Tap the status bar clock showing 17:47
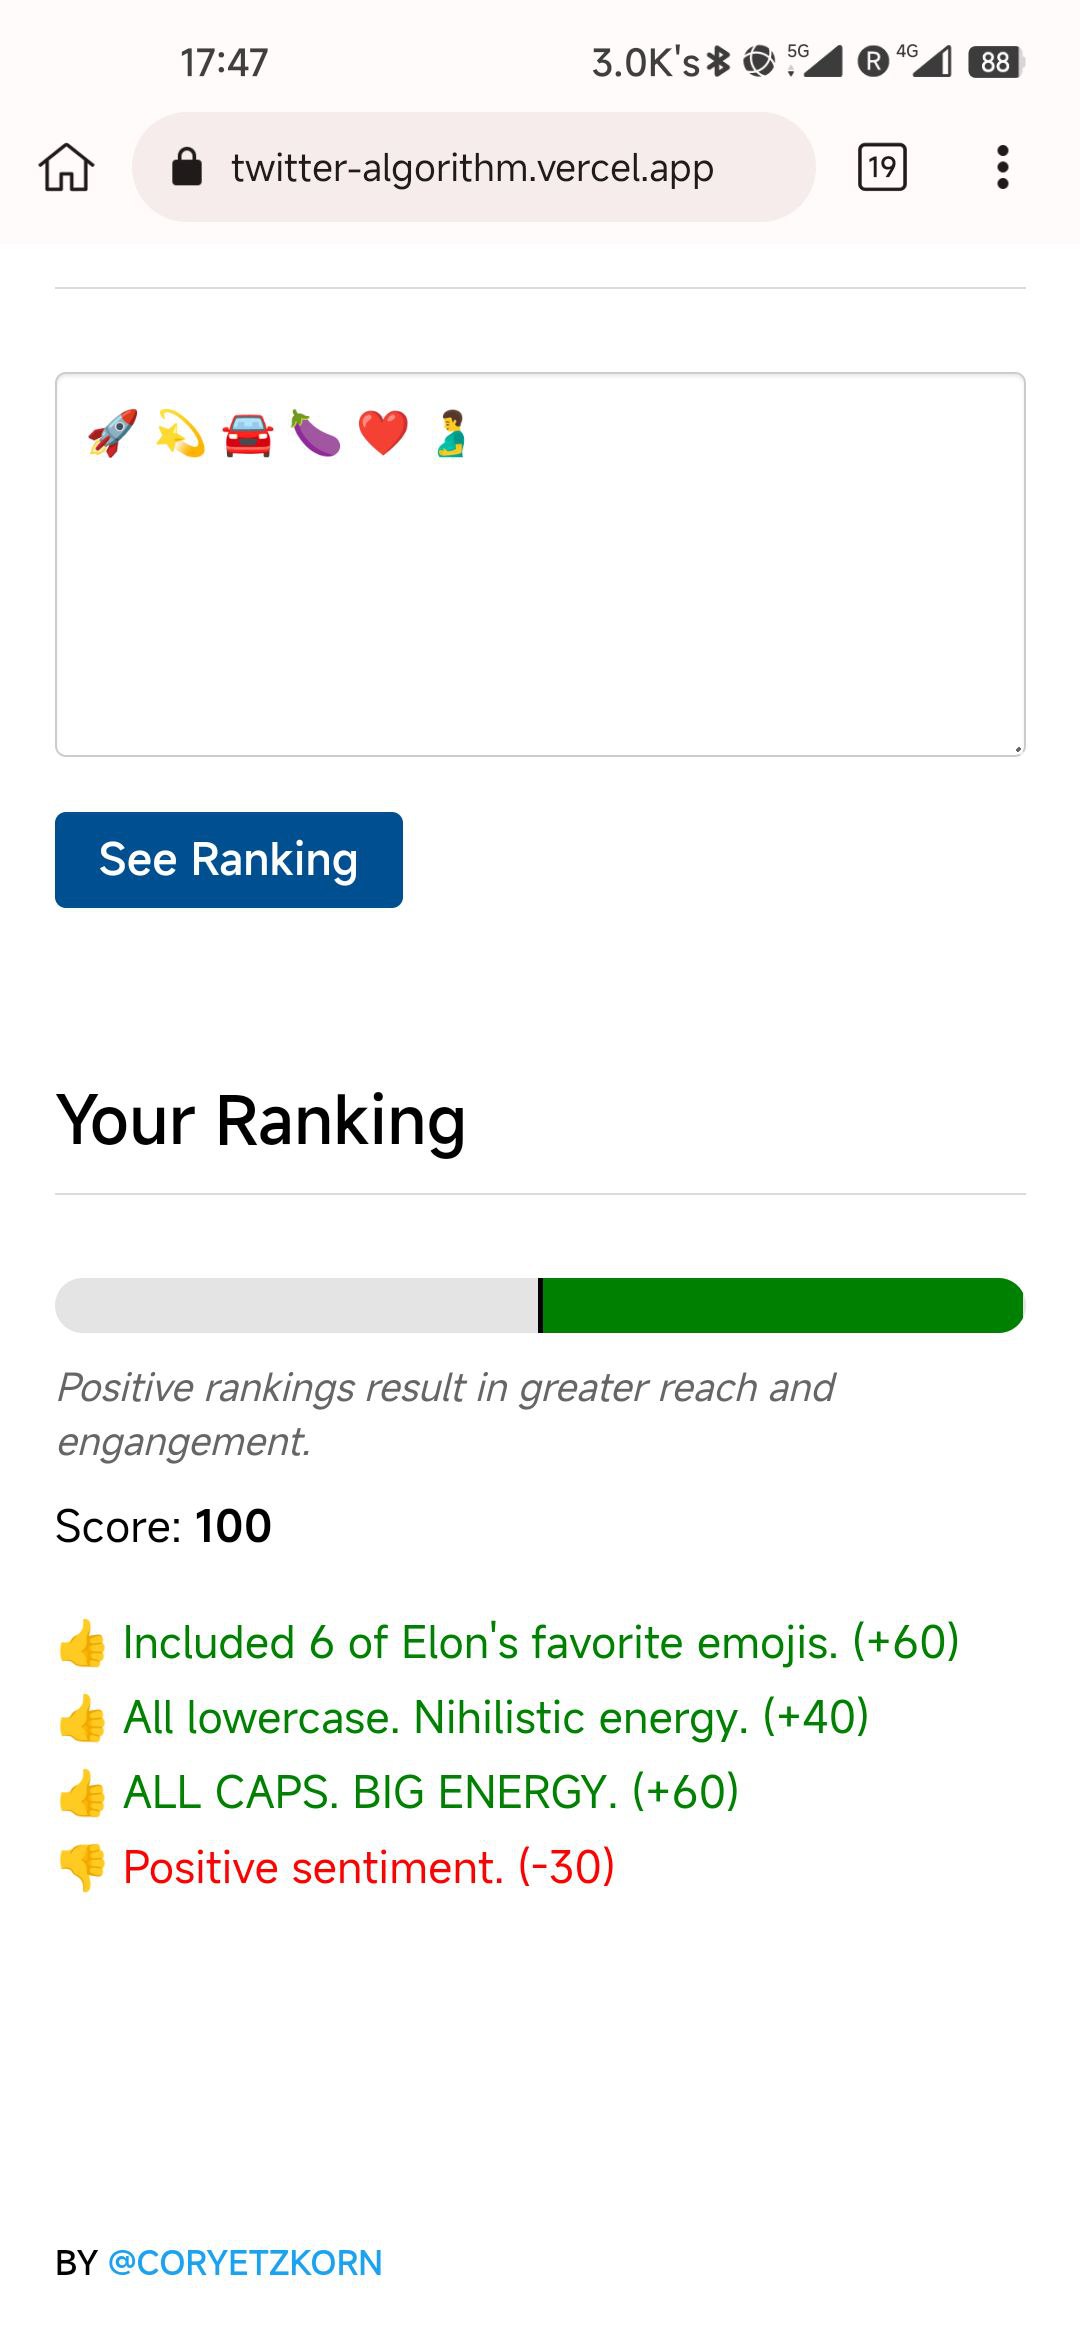 coord(224,62)
